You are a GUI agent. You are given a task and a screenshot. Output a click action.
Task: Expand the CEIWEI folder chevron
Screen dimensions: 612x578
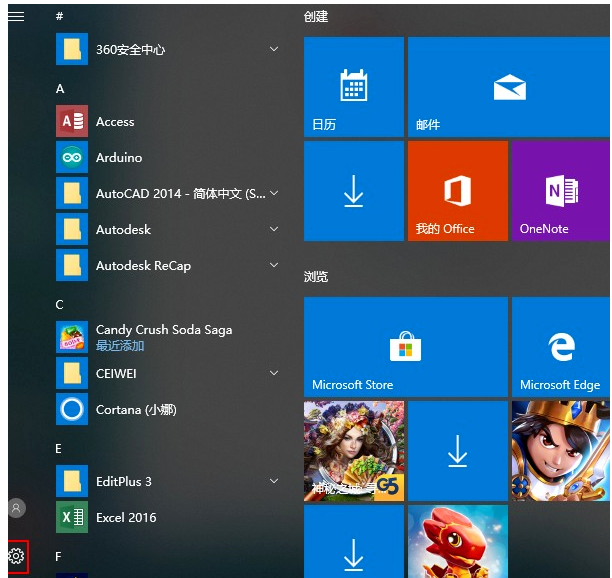(274, 373)
